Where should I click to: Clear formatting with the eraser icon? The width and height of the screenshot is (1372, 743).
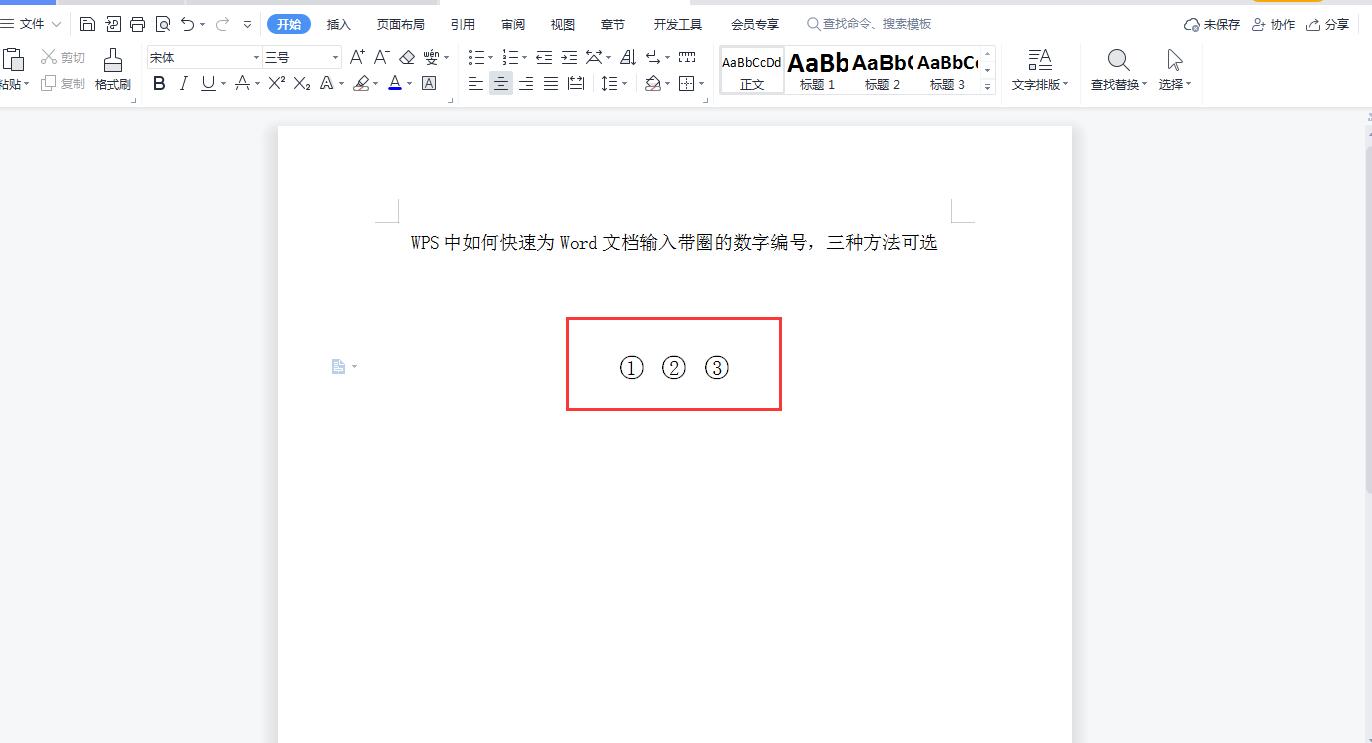click(406, 58)
